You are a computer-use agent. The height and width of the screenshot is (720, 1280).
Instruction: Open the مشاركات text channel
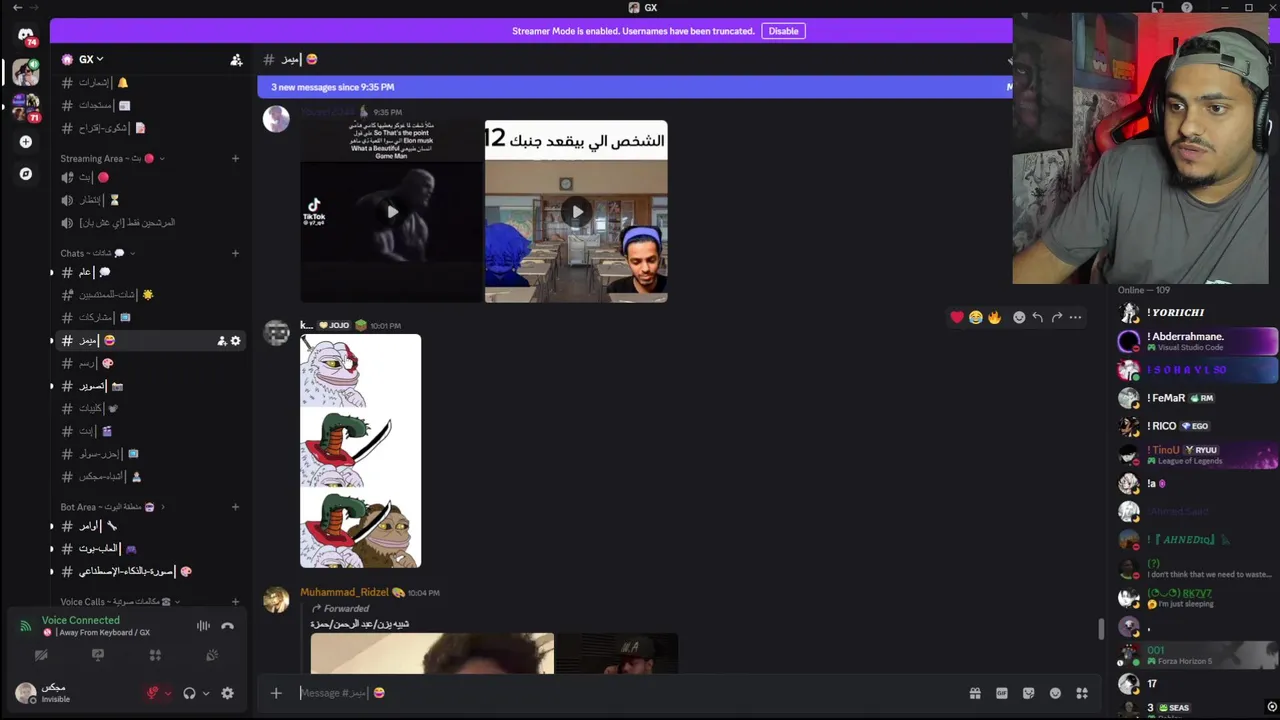pyautogui.click(x=150, y=317)
